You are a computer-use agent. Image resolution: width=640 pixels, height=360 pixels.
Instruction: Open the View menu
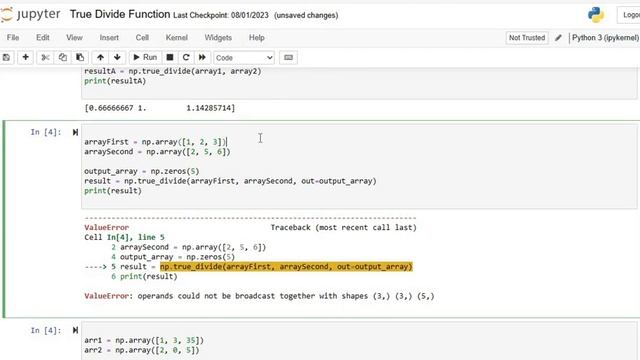click(x=74, y=38)
